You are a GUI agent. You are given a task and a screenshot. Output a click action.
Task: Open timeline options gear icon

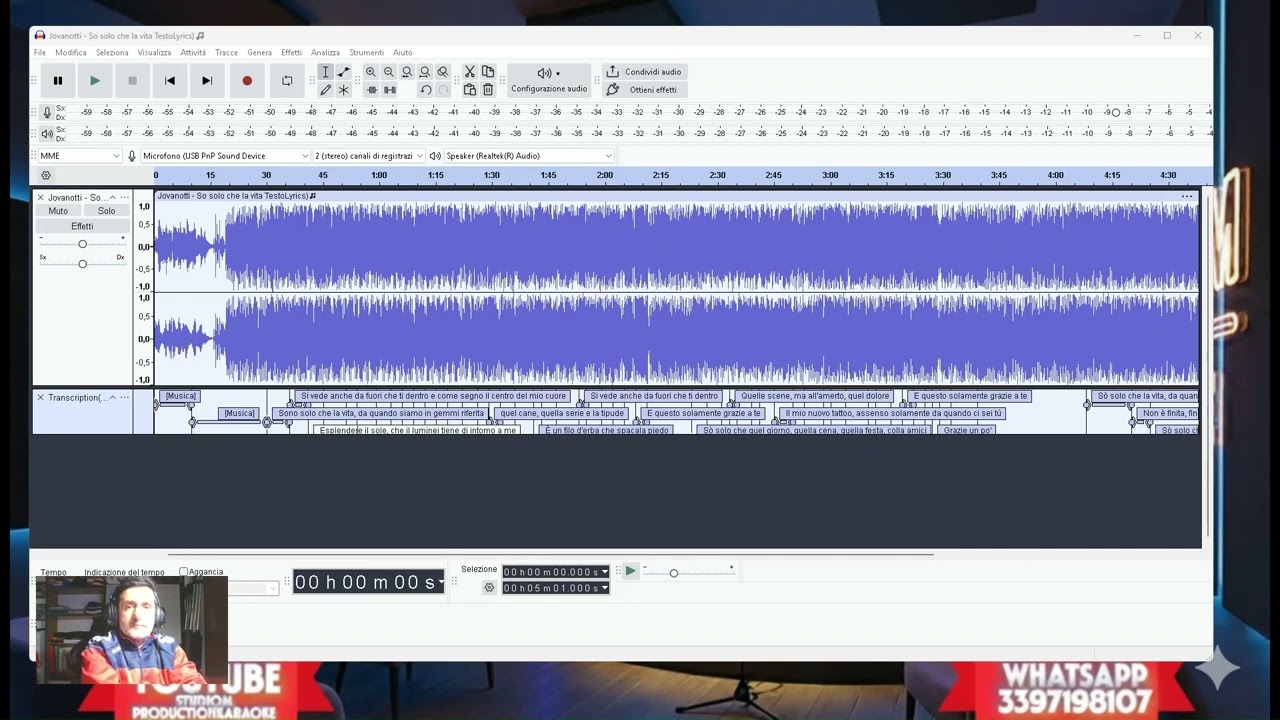(45, 176)
